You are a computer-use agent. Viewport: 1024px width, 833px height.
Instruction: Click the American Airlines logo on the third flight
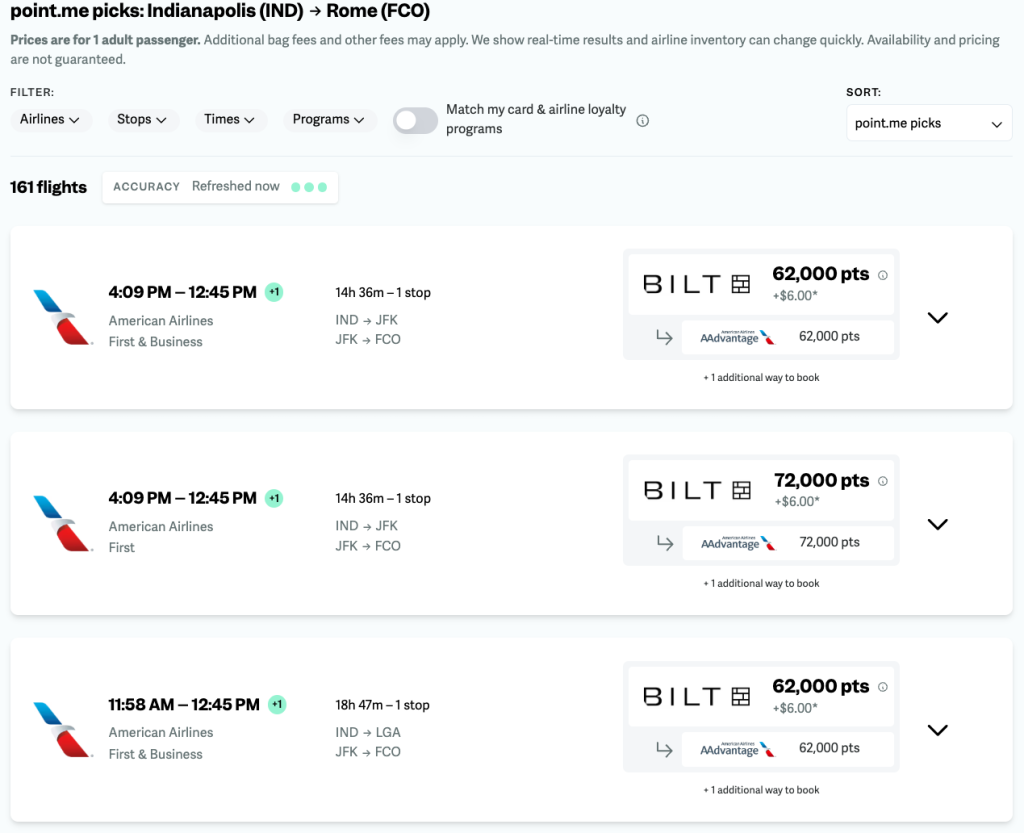pos(62,727)
